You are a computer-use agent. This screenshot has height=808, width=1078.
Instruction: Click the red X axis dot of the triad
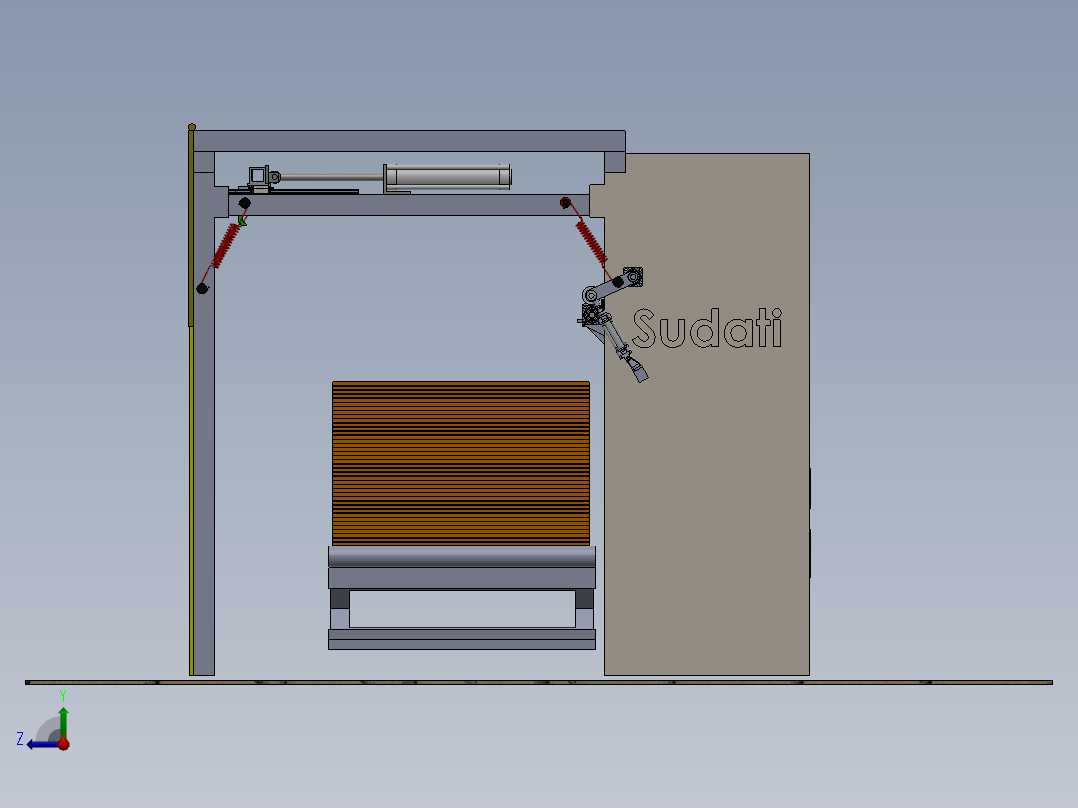63,743
